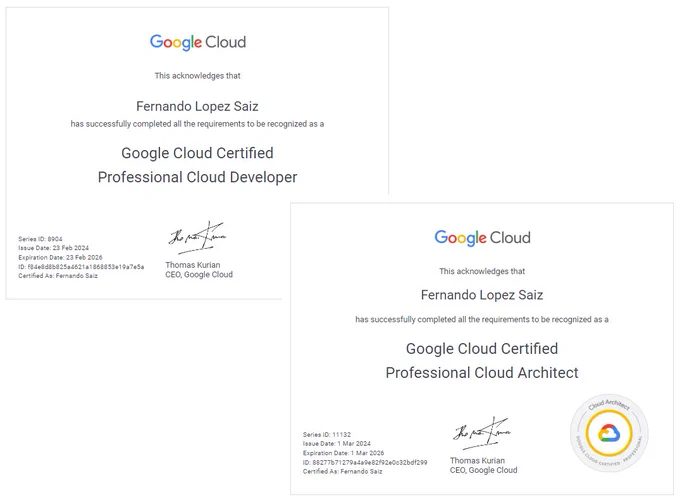Click the Google Cloud logo on Architect certificate
The image size is (680, 502).
tap(482, 238)
